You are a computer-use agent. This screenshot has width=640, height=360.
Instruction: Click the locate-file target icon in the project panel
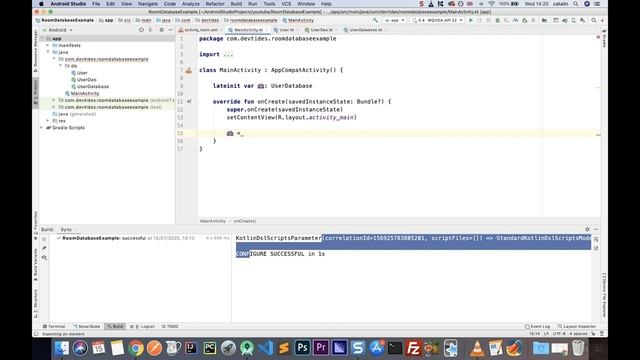pyautogui.click(x=141, y=30)
